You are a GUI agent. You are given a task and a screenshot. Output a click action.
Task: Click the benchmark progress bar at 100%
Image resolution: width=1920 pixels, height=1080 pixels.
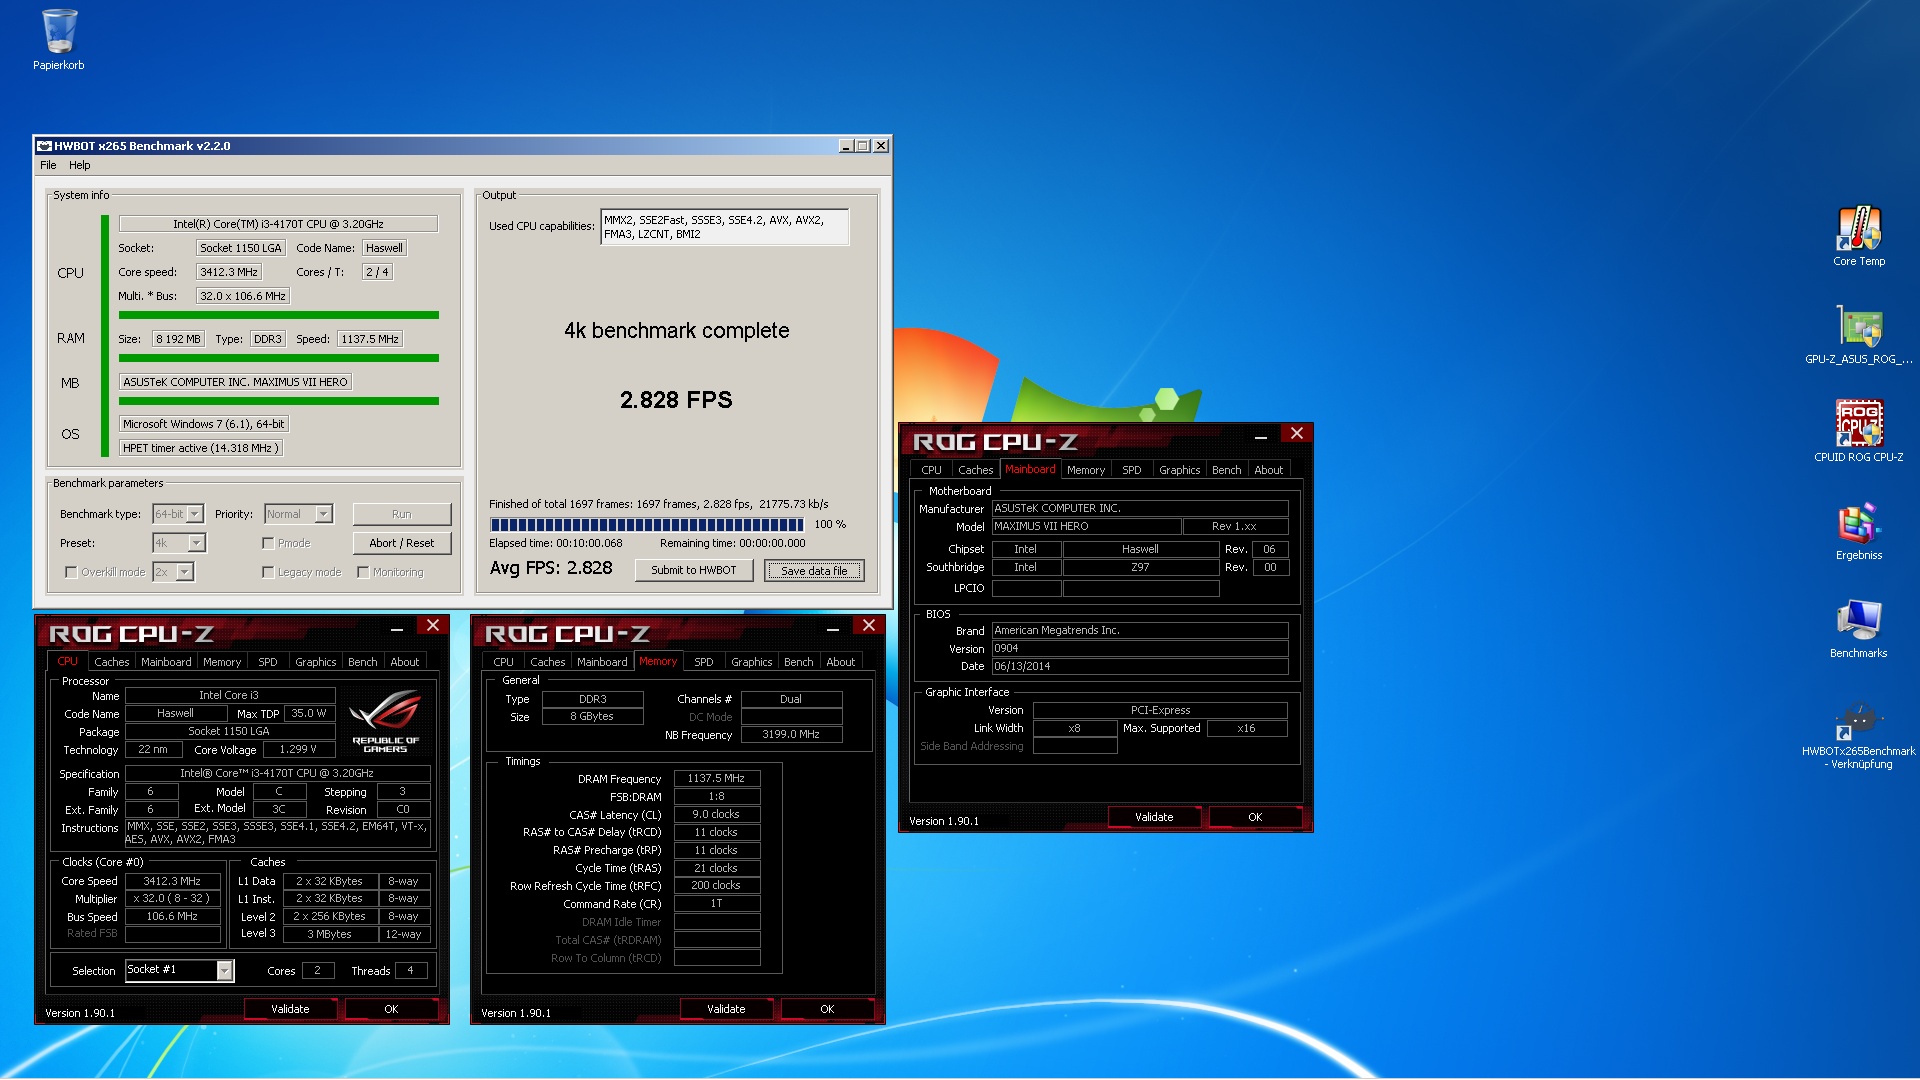click(646, 524)
